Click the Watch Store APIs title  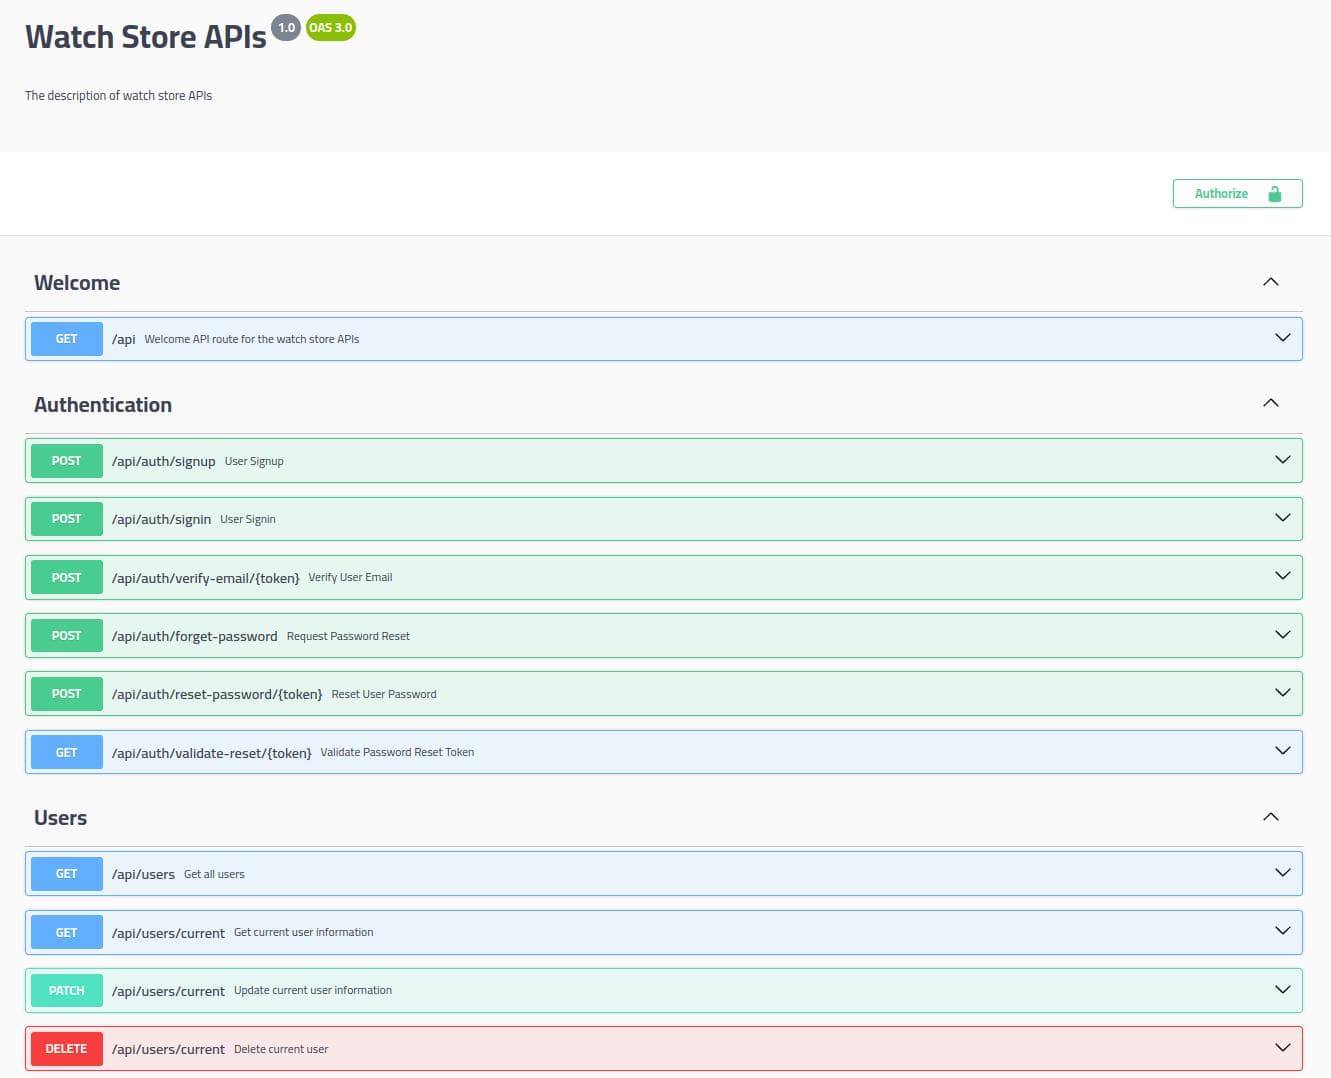point(146,37)
